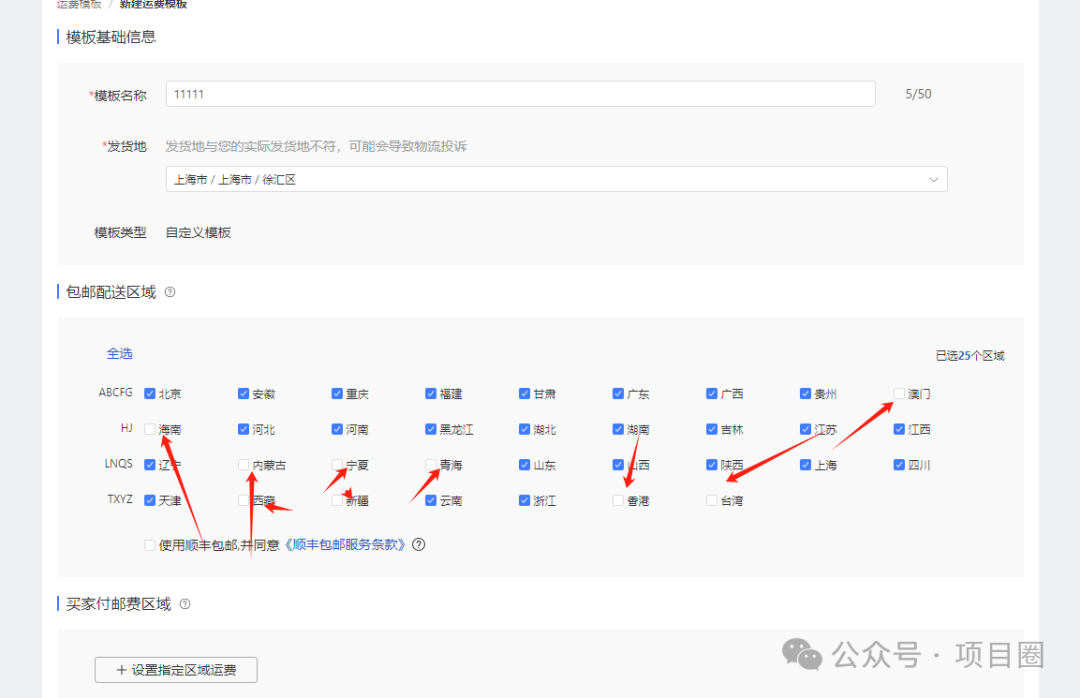Check the 台湾 checkbox
1080x698 pixels.
click(711, 500)
